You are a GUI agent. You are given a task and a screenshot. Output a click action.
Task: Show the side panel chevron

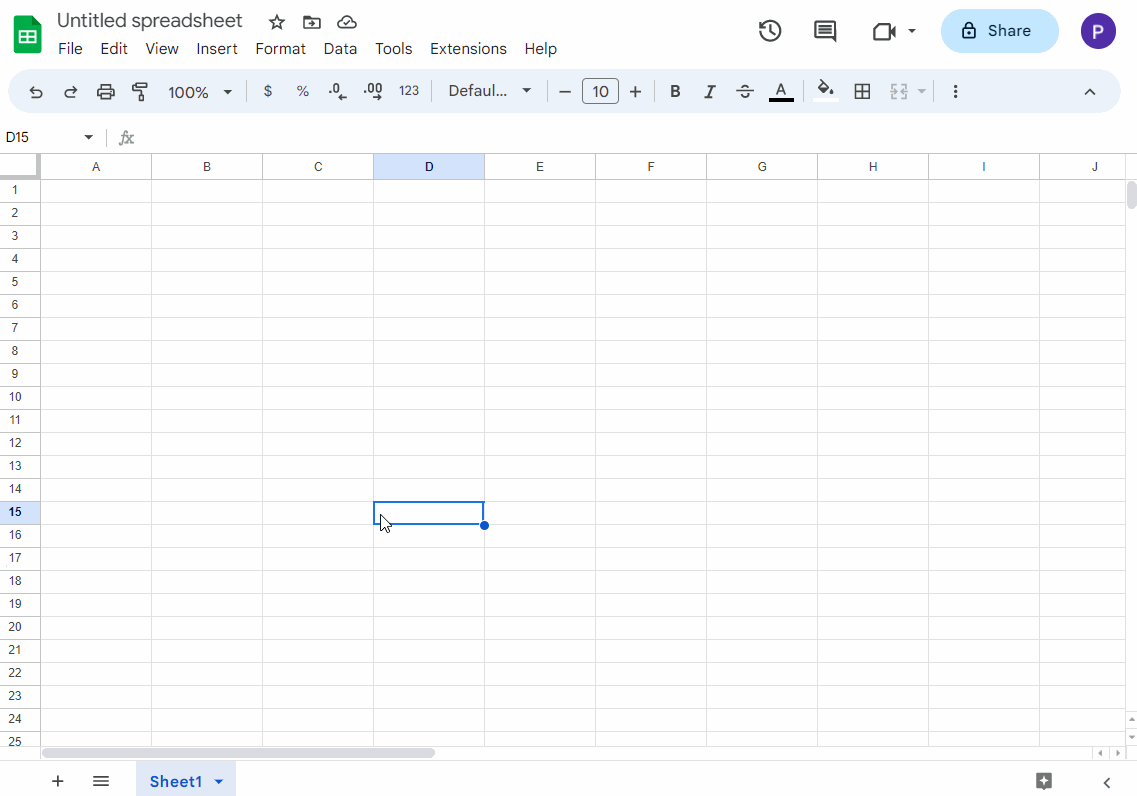pos(1107,782)
